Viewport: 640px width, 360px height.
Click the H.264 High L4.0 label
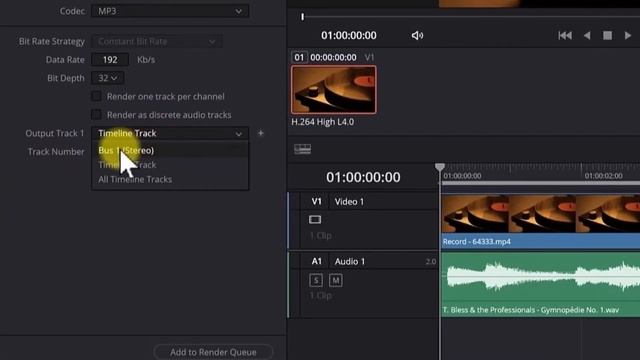pos(322,122)
